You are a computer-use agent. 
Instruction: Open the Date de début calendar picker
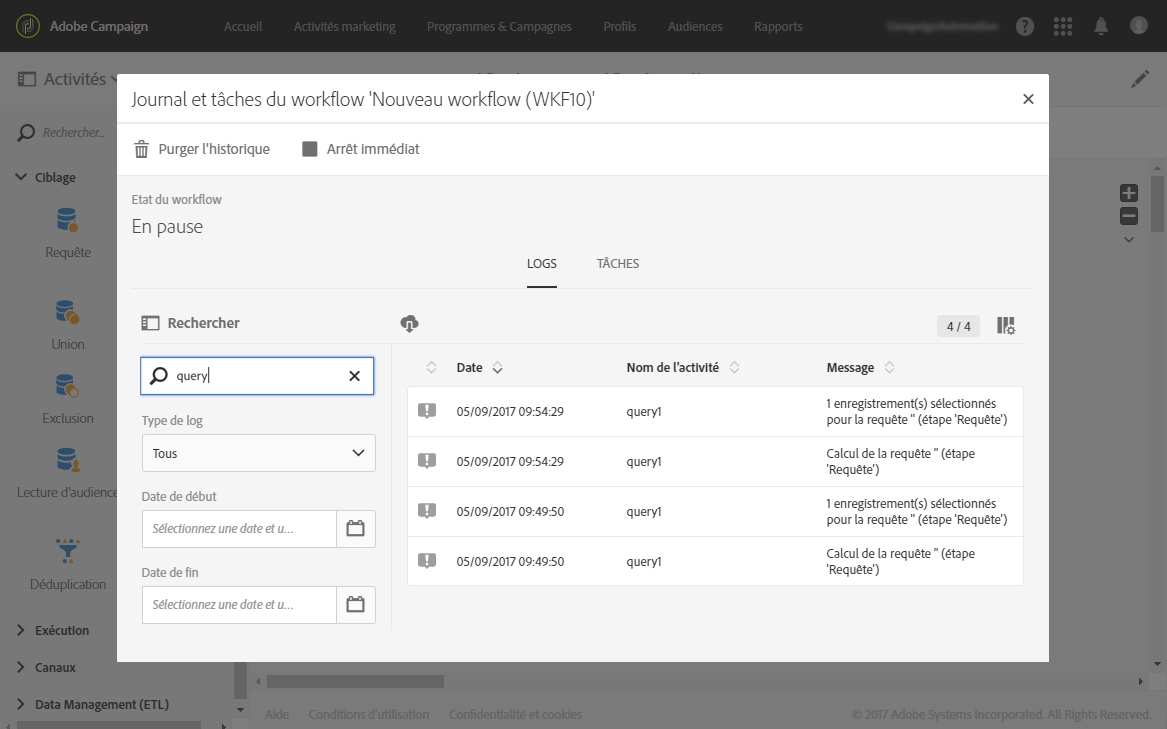point(355,529)
